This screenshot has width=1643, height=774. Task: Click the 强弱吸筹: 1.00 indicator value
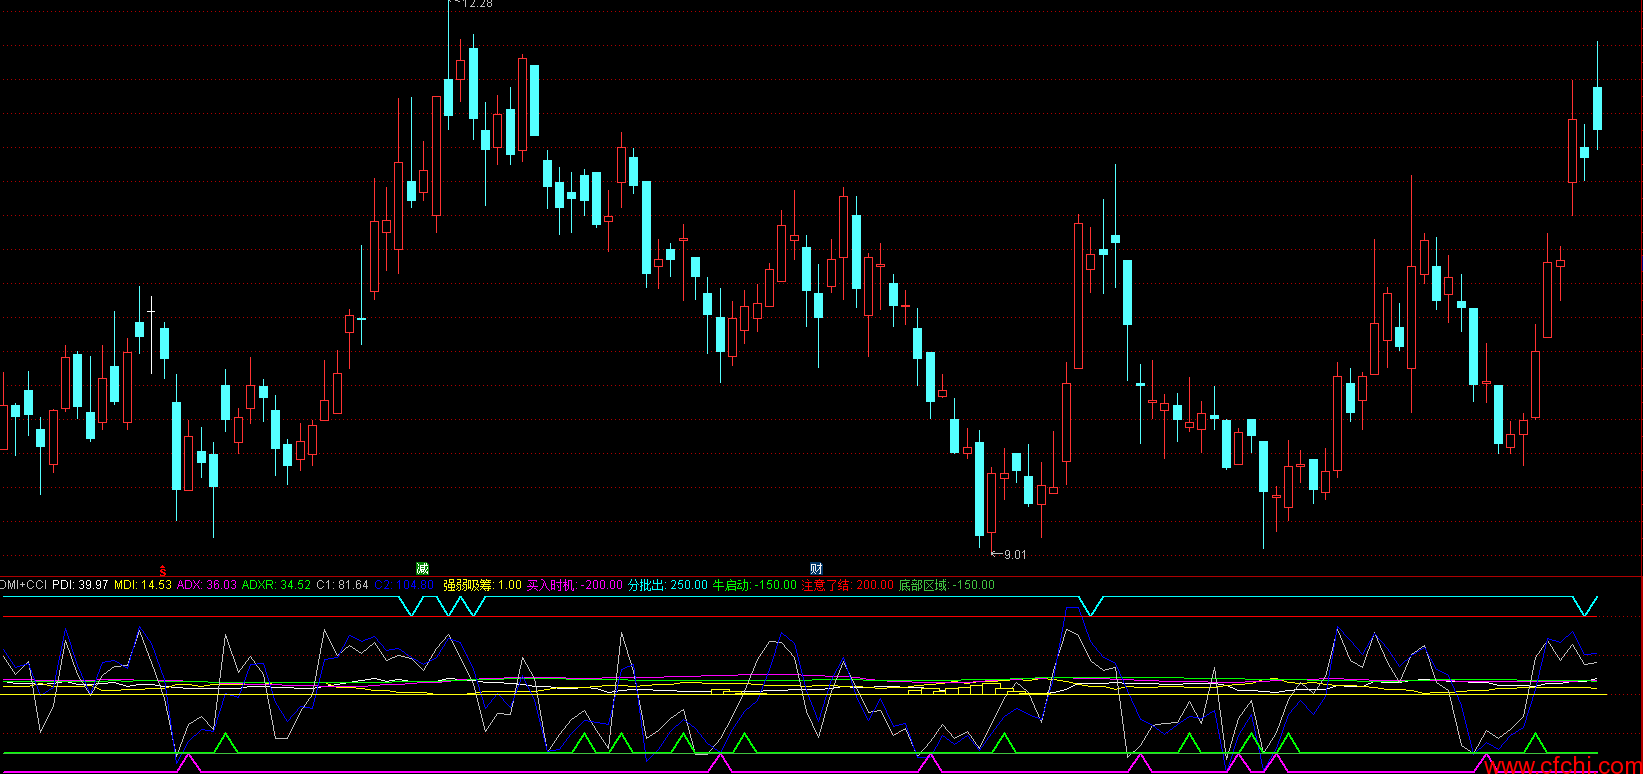pos(482,585)
